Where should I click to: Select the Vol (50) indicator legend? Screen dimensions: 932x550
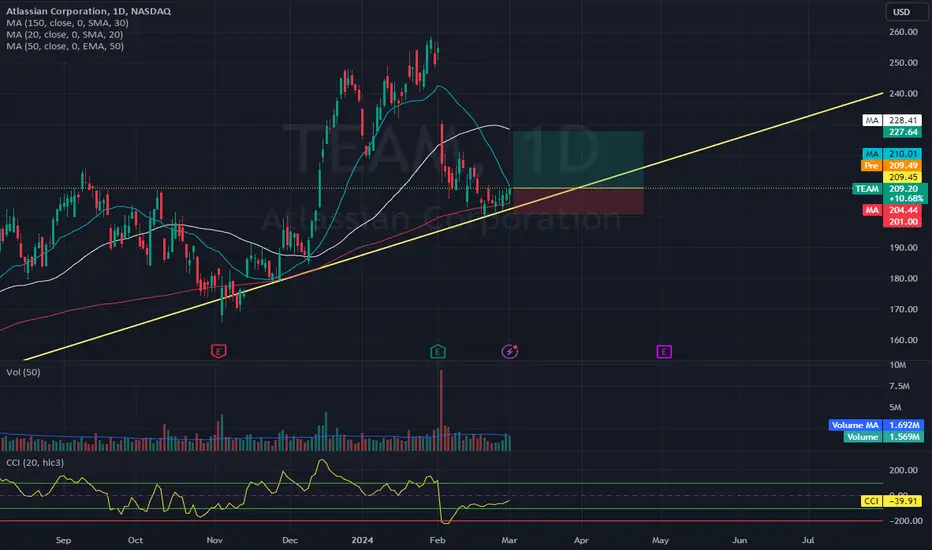[23, 372]
